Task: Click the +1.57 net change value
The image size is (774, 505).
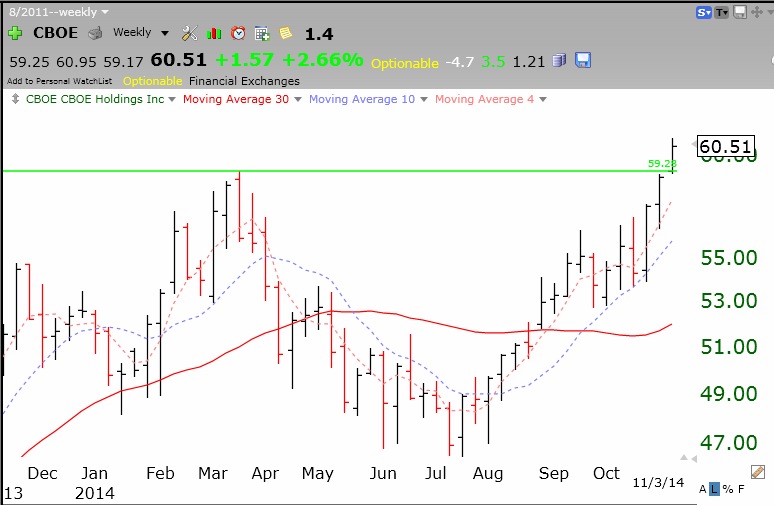Action: 244,60
